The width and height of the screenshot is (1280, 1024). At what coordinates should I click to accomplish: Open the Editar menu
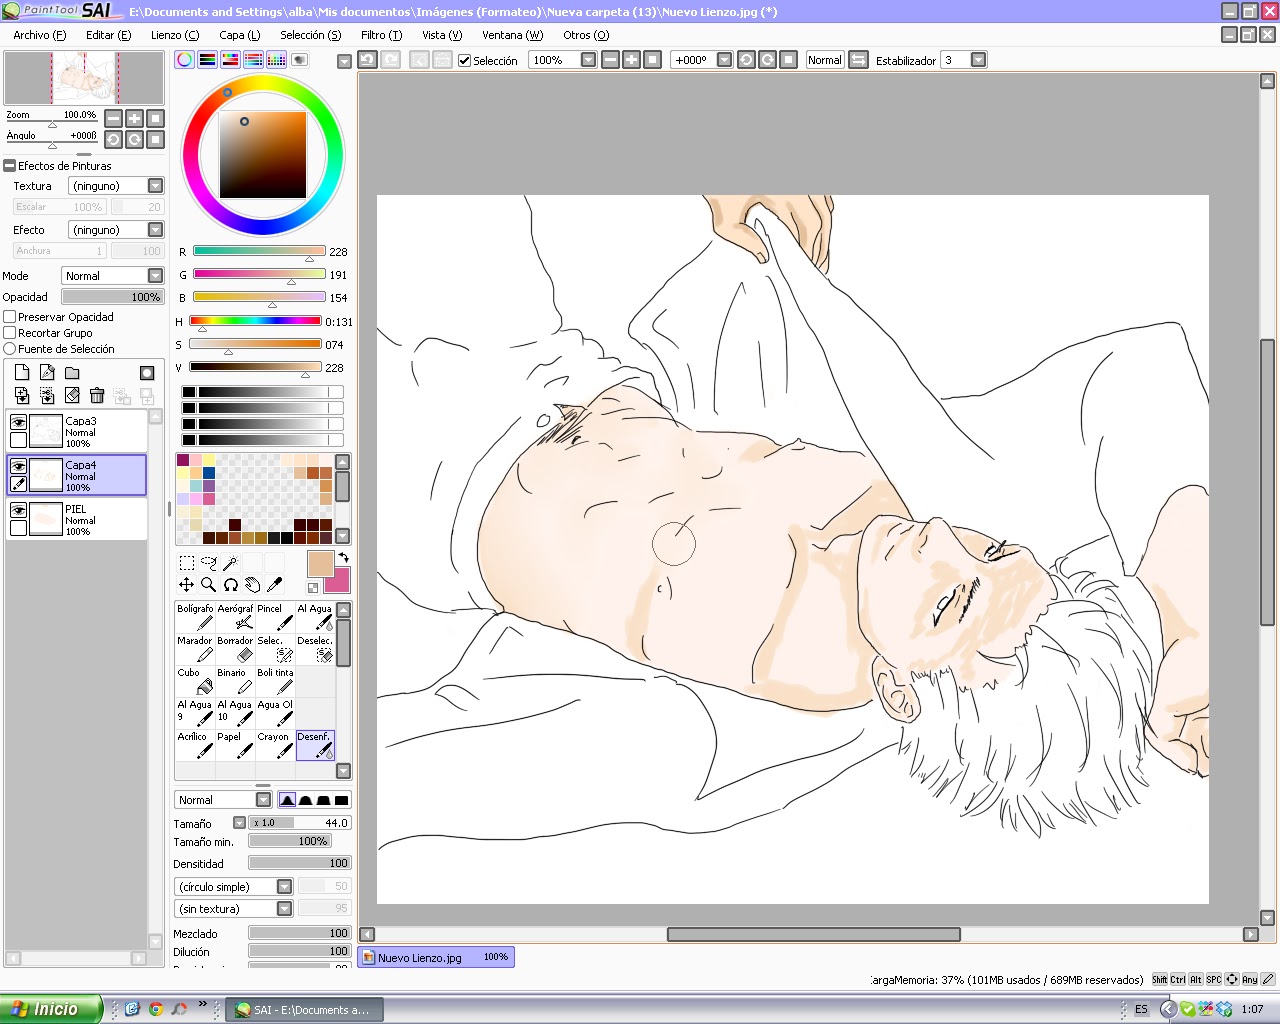click(x=108, y=35)
